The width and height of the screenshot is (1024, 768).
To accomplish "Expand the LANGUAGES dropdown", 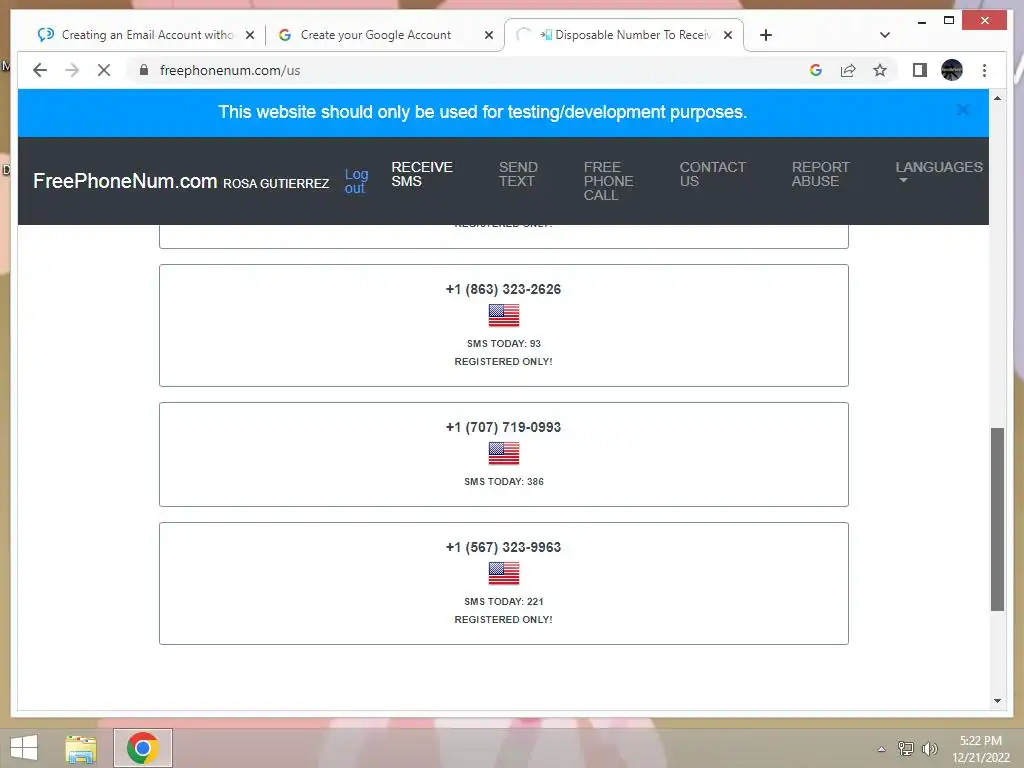I will pos(938,171).
